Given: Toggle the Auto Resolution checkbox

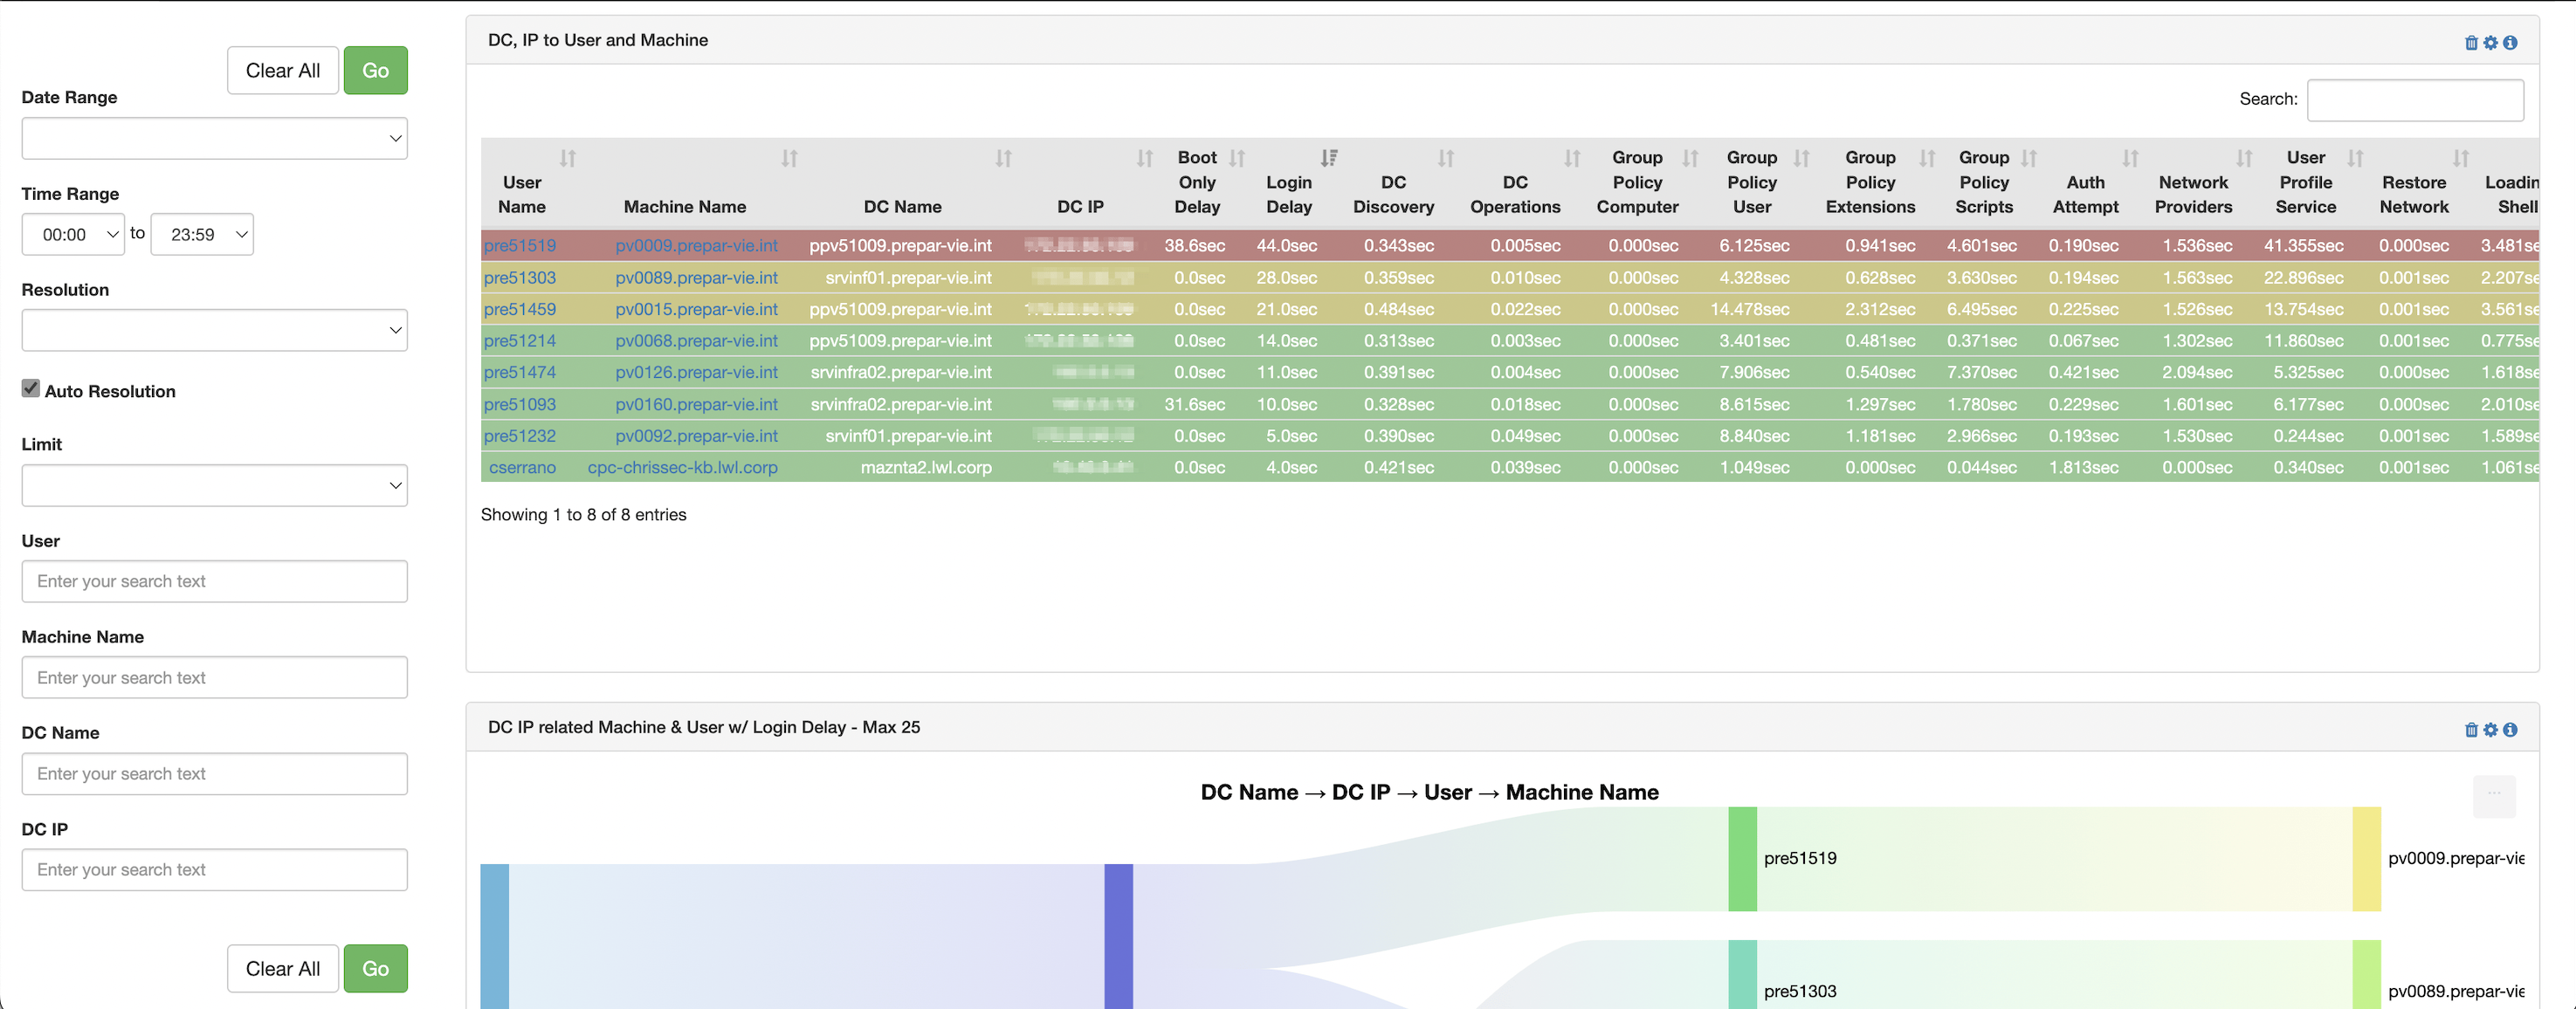Looking at the screenshot, I should [x=31, y=389].
